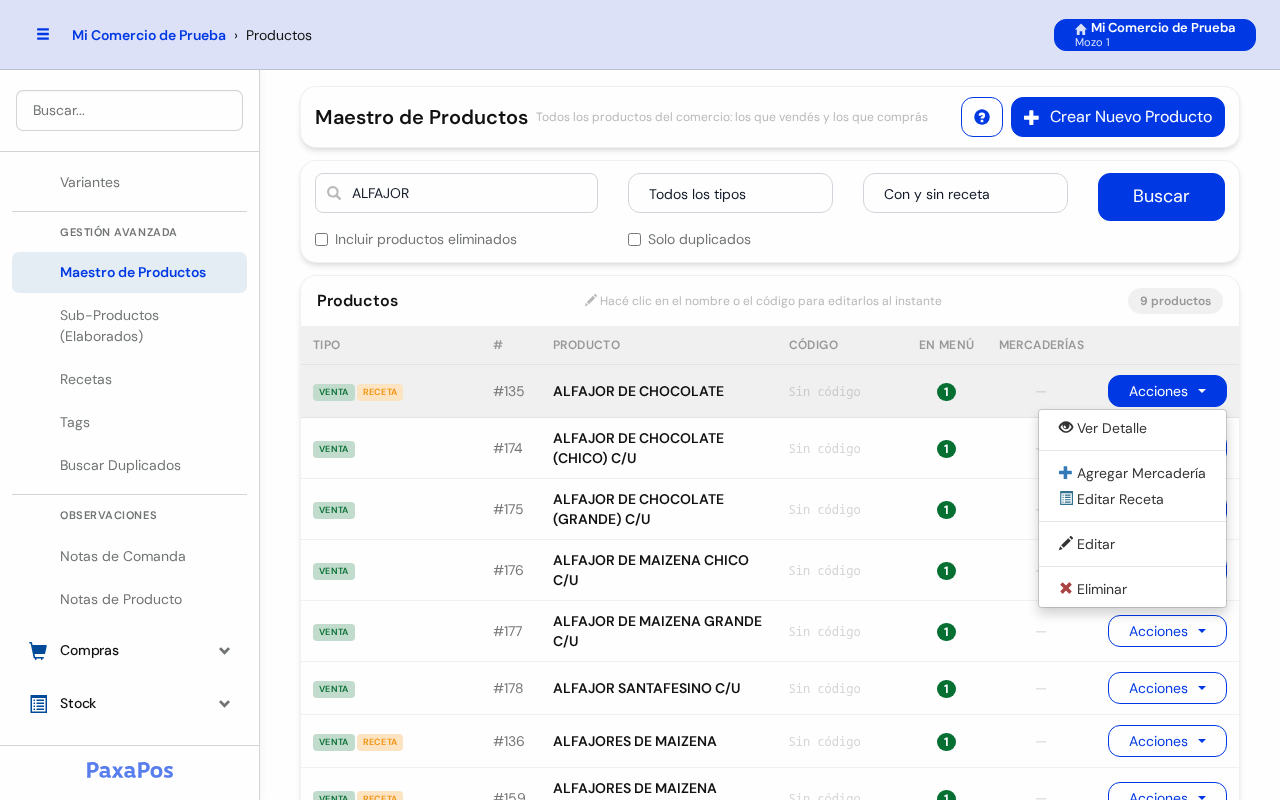Expand the Compras sidebar section chevron
This screenshot has height=800, width=1280.
225,651
